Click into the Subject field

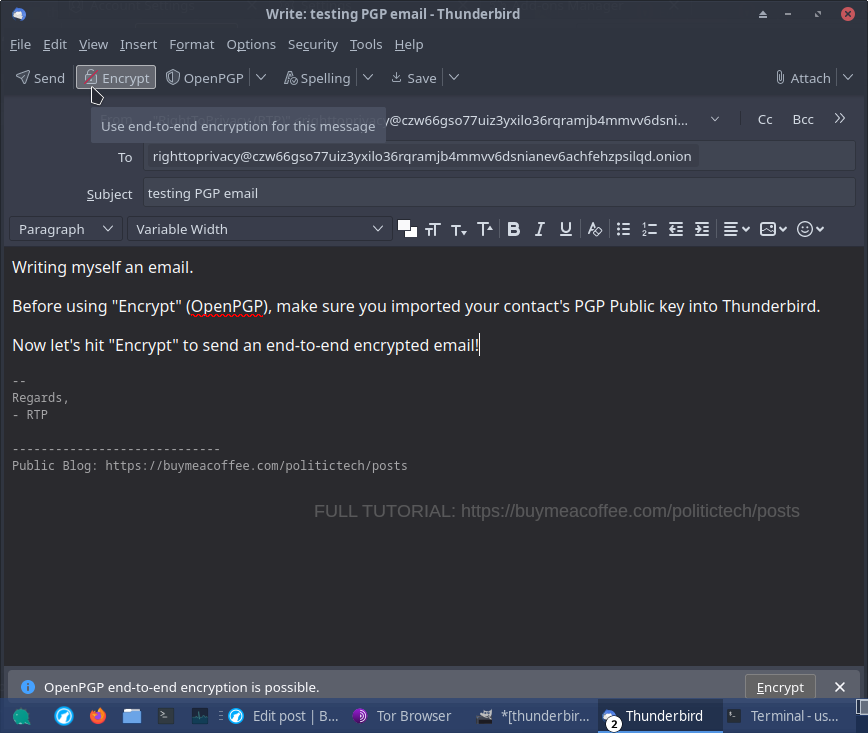coord(499,193)
